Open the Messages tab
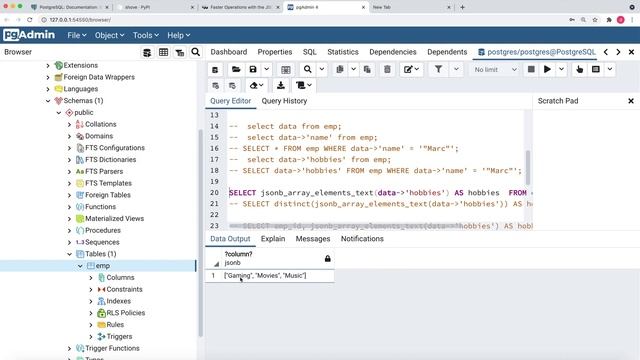640x360 pixels. (313, 239)
